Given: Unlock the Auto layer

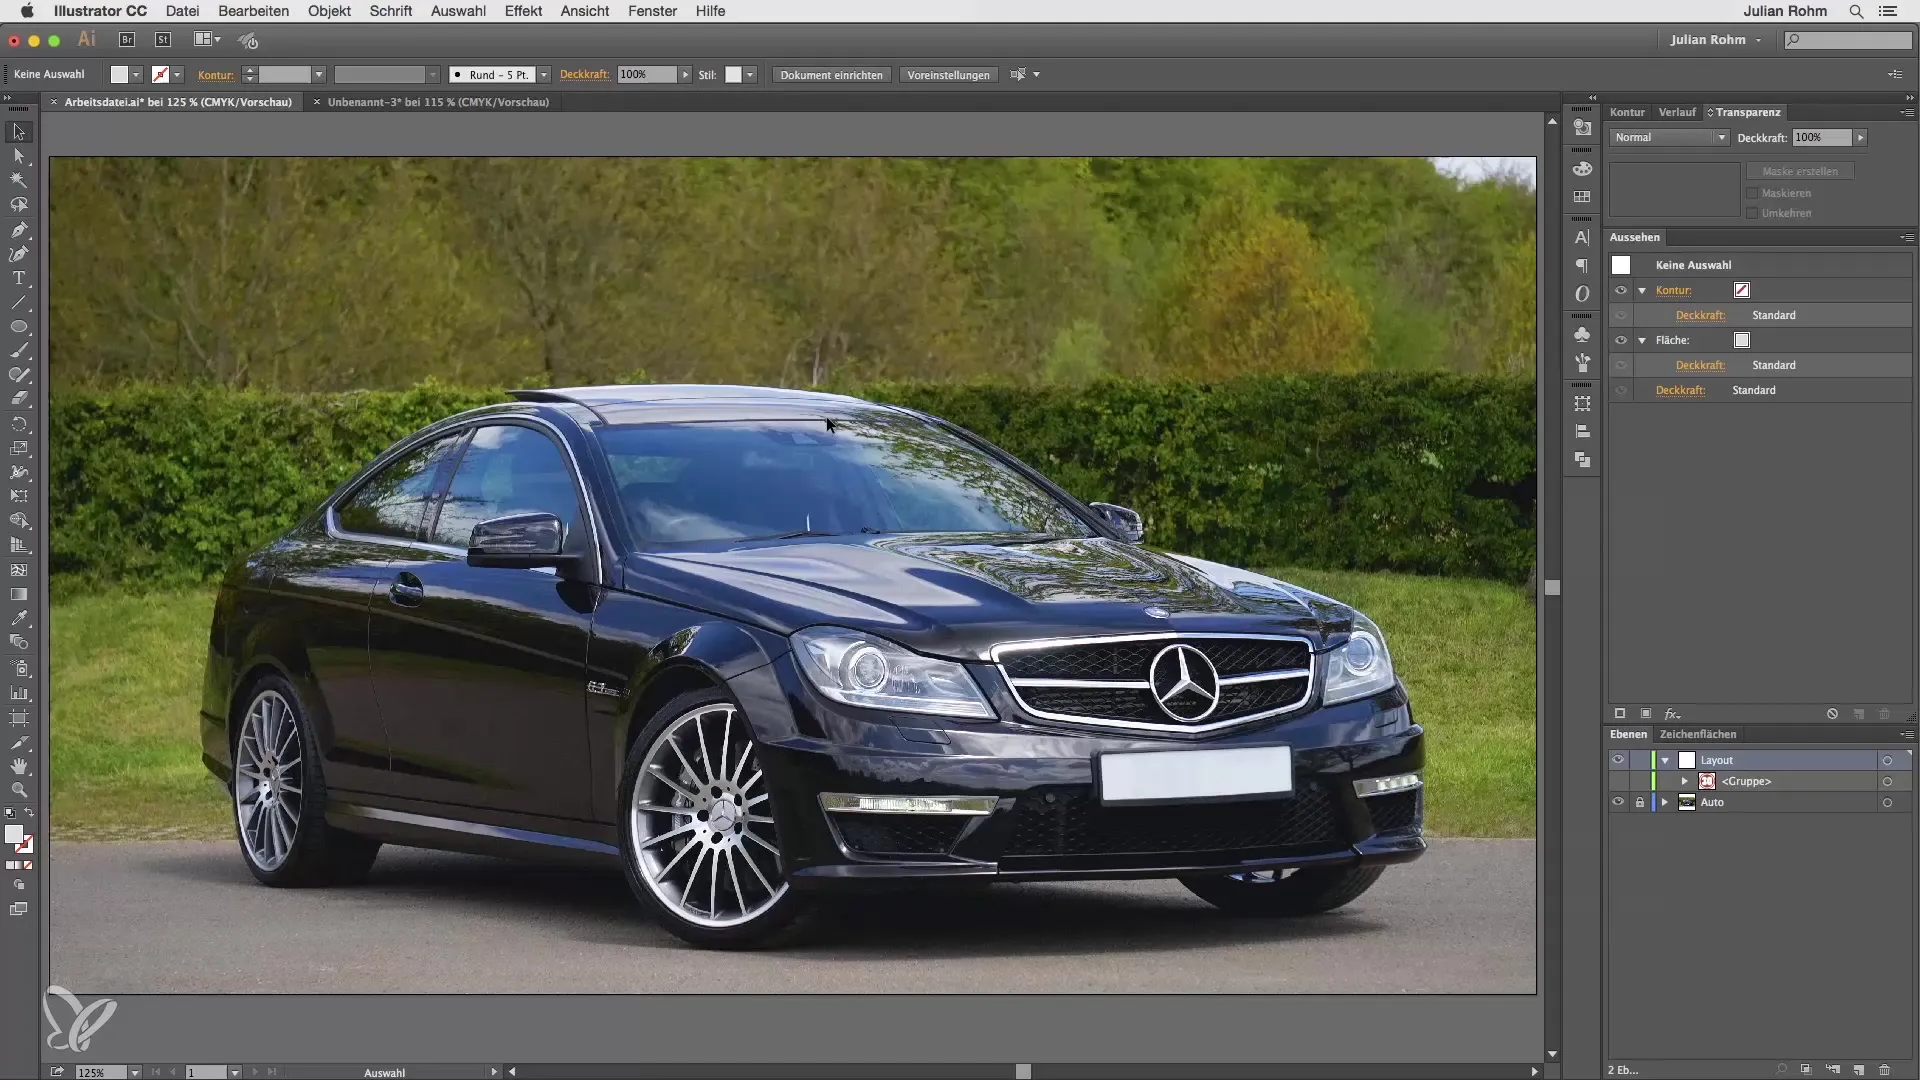Looking at the screenshot, I should (x=1640, y=802).
